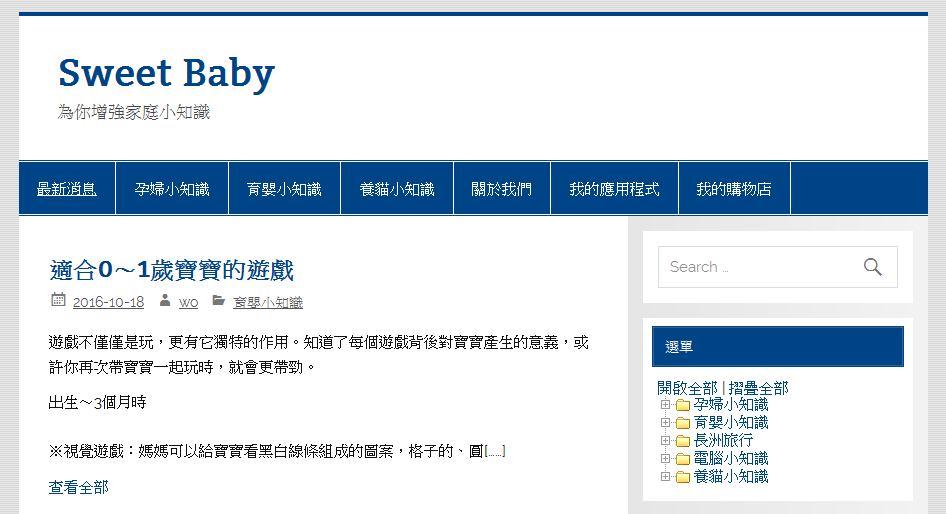Open 我的購物店 navigation menu item
946x514 pixels.
coord(734,189)
